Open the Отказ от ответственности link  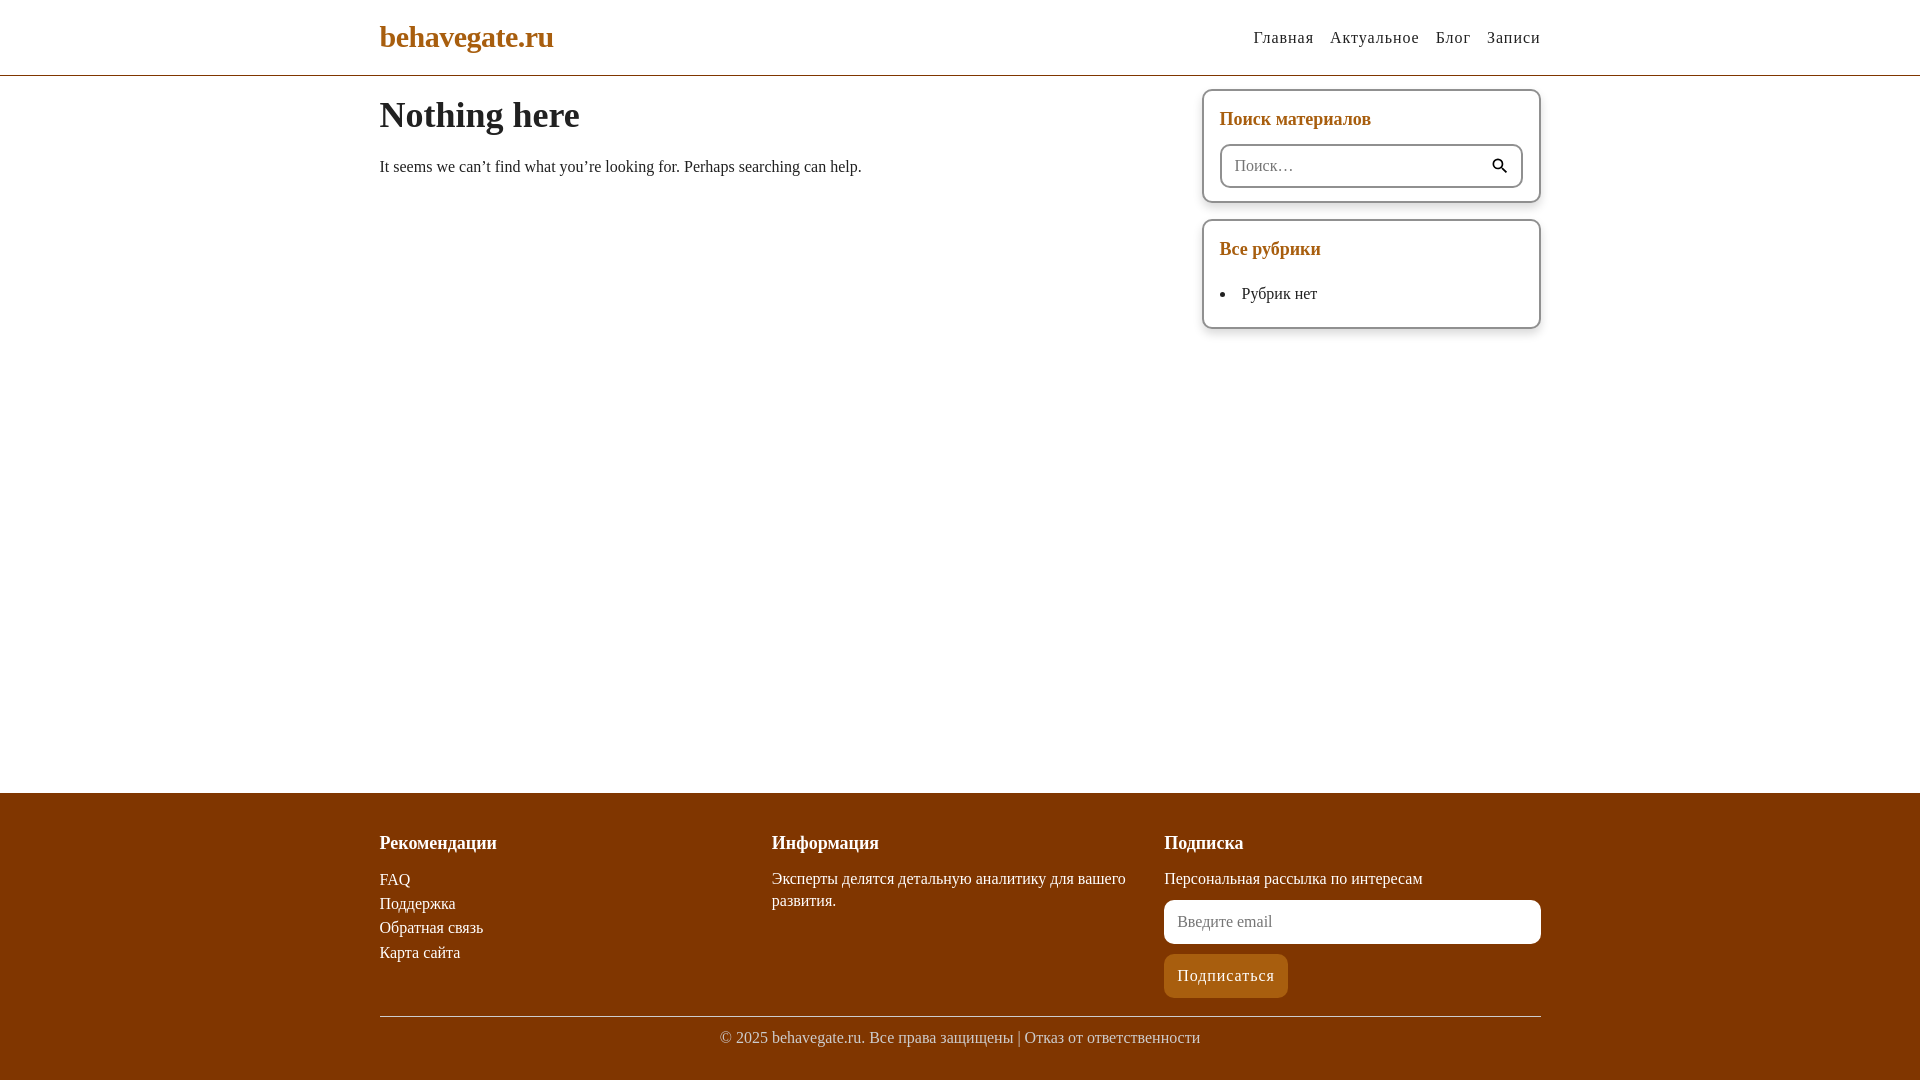pos(1112,1038)
